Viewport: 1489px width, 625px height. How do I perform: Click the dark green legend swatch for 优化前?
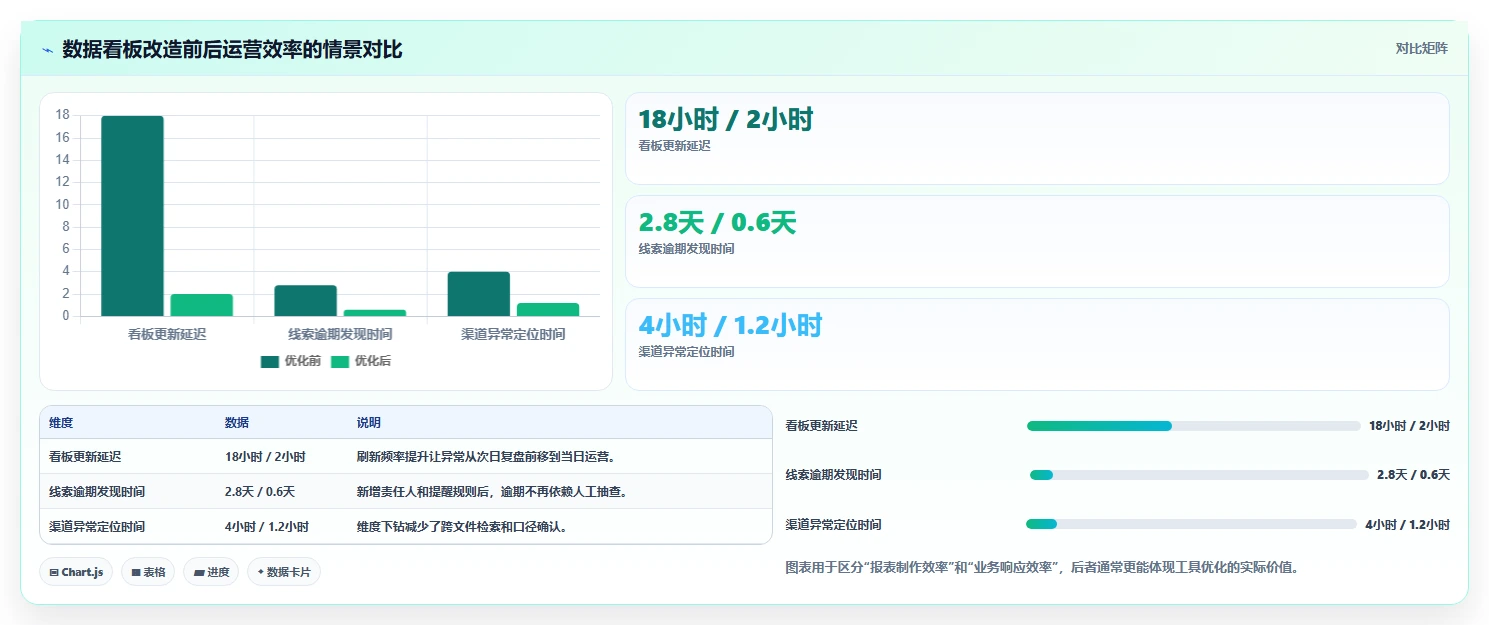[270, 362]
